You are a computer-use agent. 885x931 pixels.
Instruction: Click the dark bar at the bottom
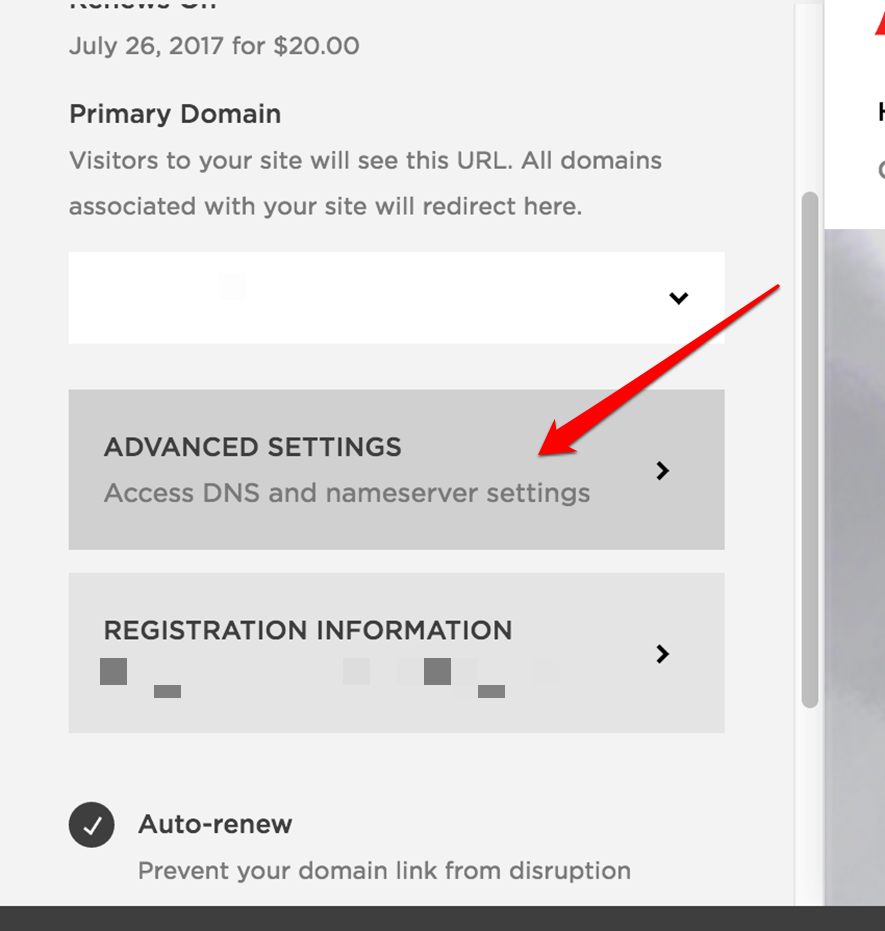(x=442, y=919)
